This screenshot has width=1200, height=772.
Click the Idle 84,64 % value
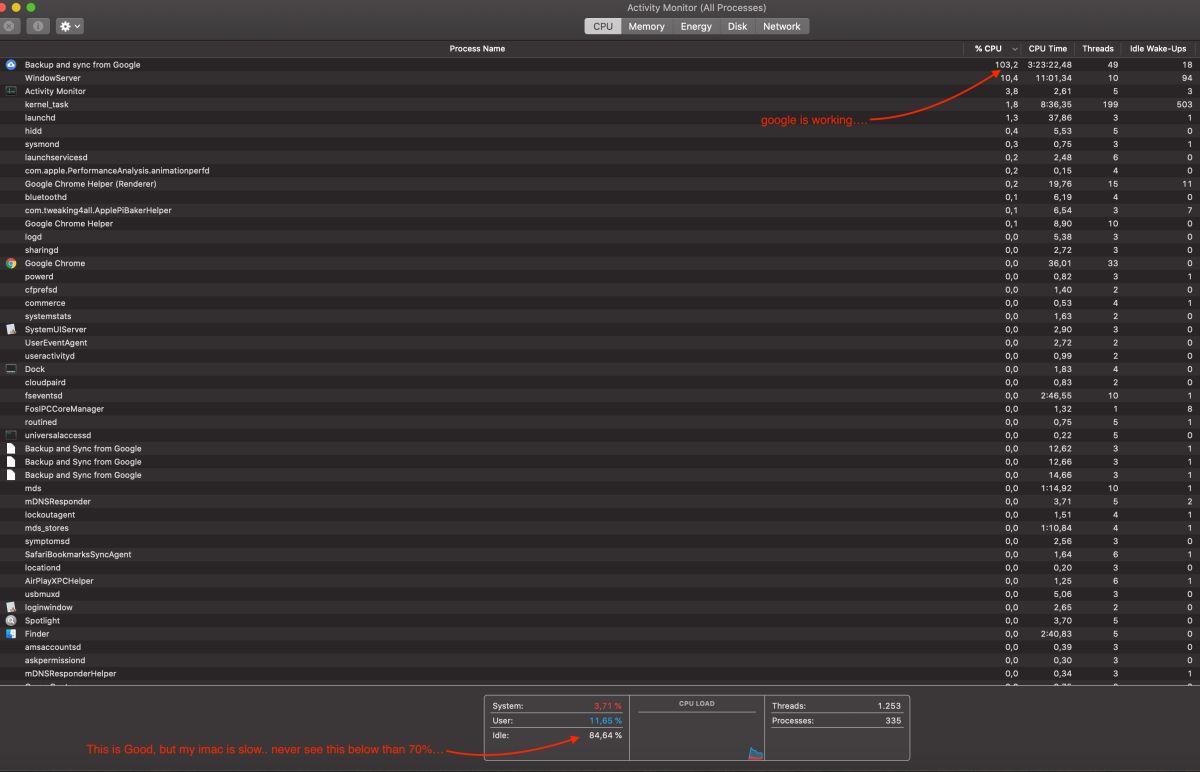coord(604,736)
